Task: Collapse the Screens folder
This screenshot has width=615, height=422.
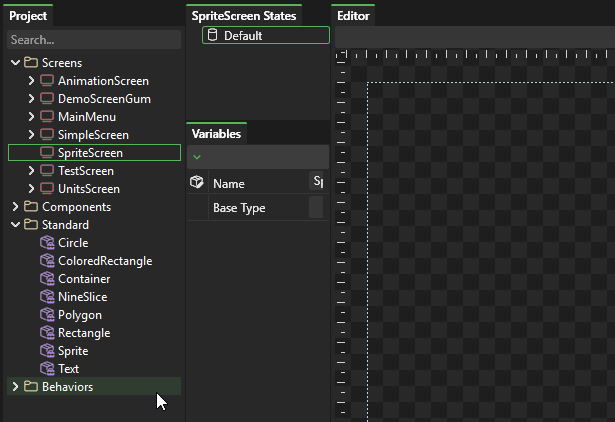Action: tap(15, 63)
